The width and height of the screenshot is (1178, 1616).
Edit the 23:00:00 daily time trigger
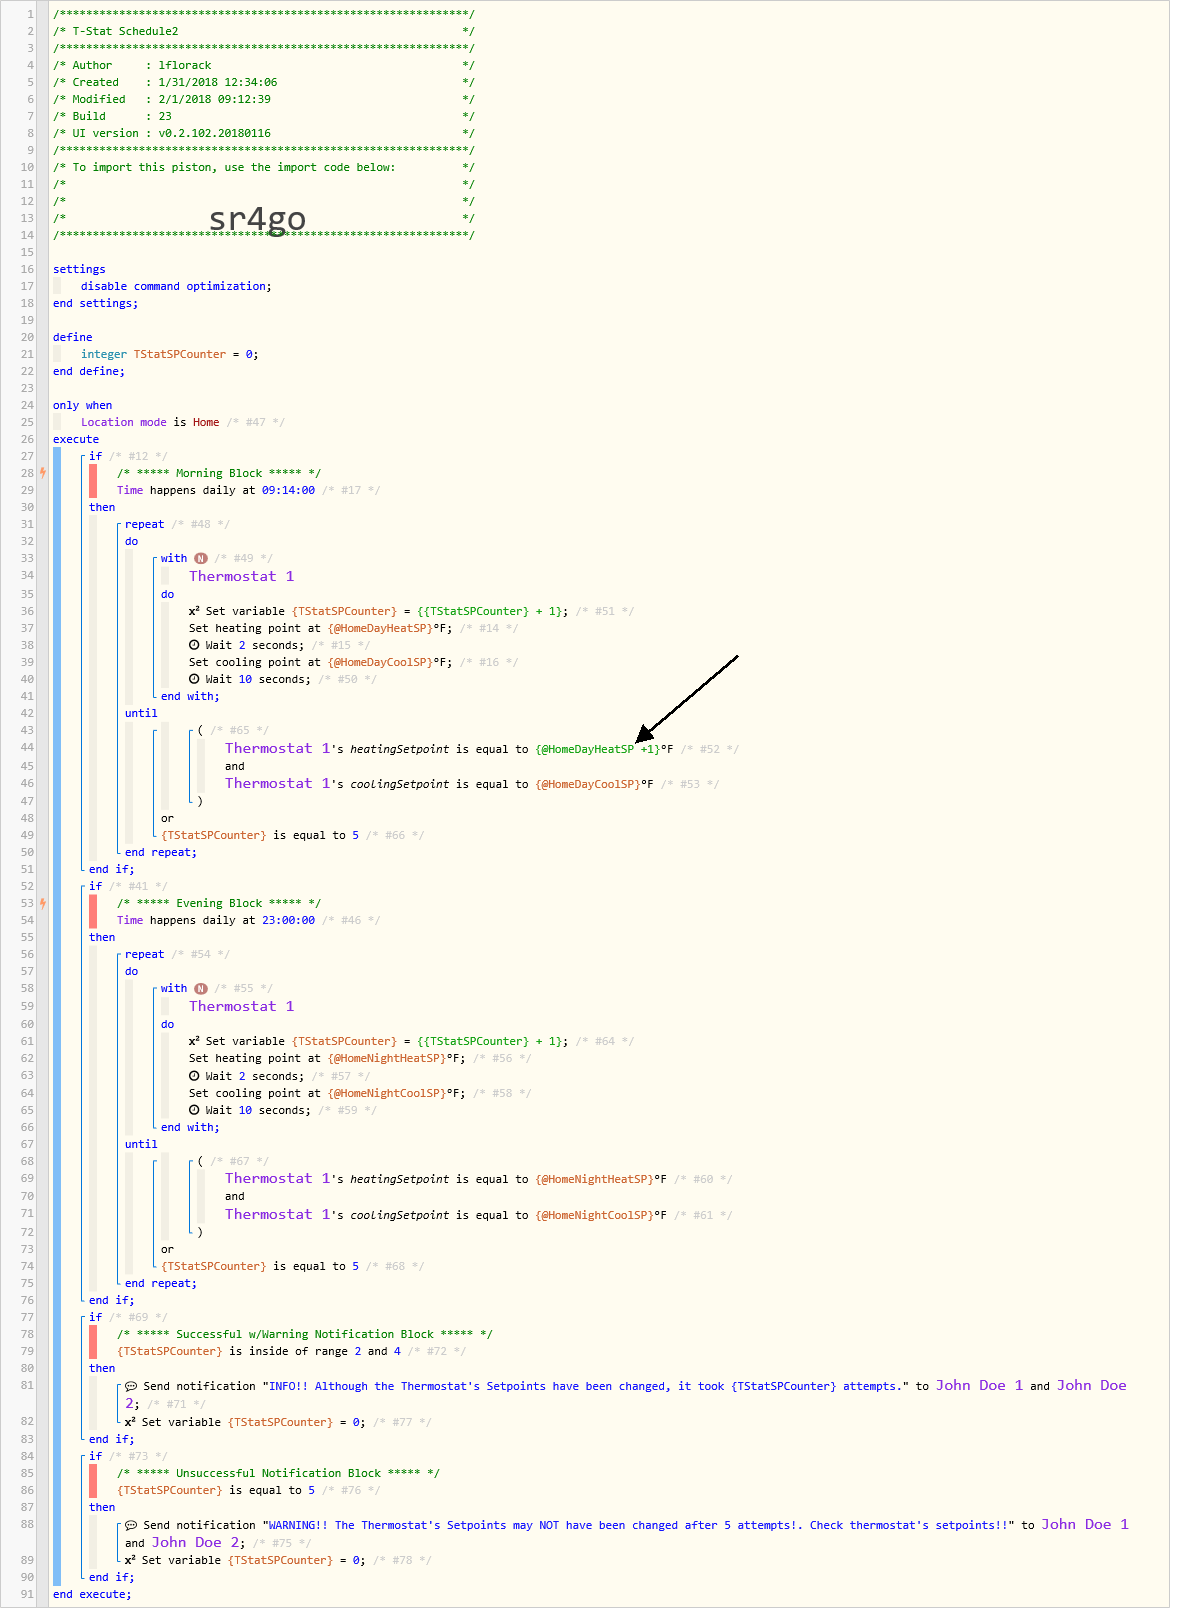[288, 920]
